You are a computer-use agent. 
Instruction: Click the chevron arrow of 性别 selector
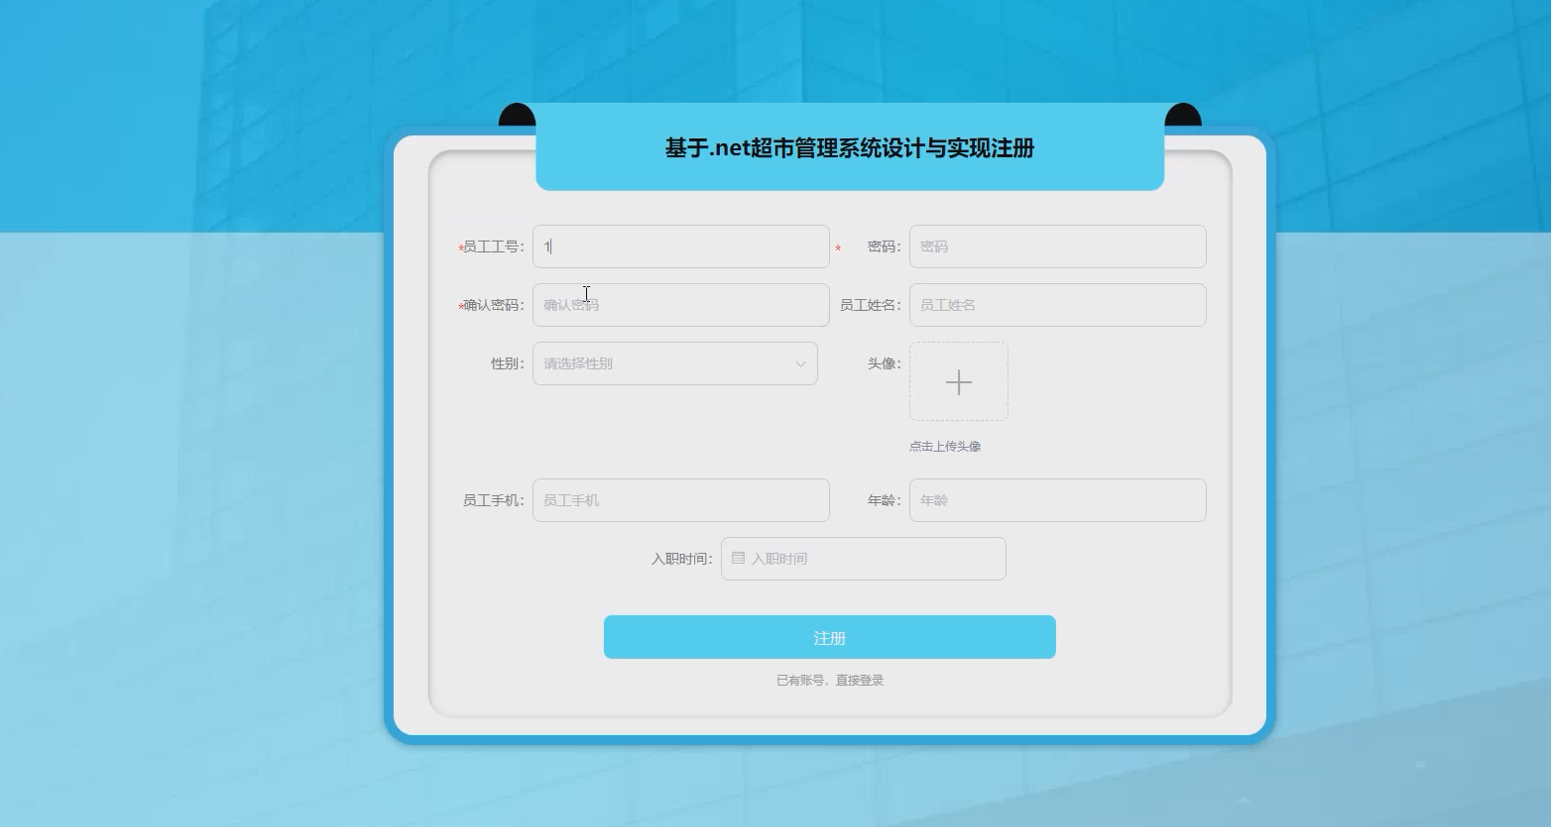(800, 364)
